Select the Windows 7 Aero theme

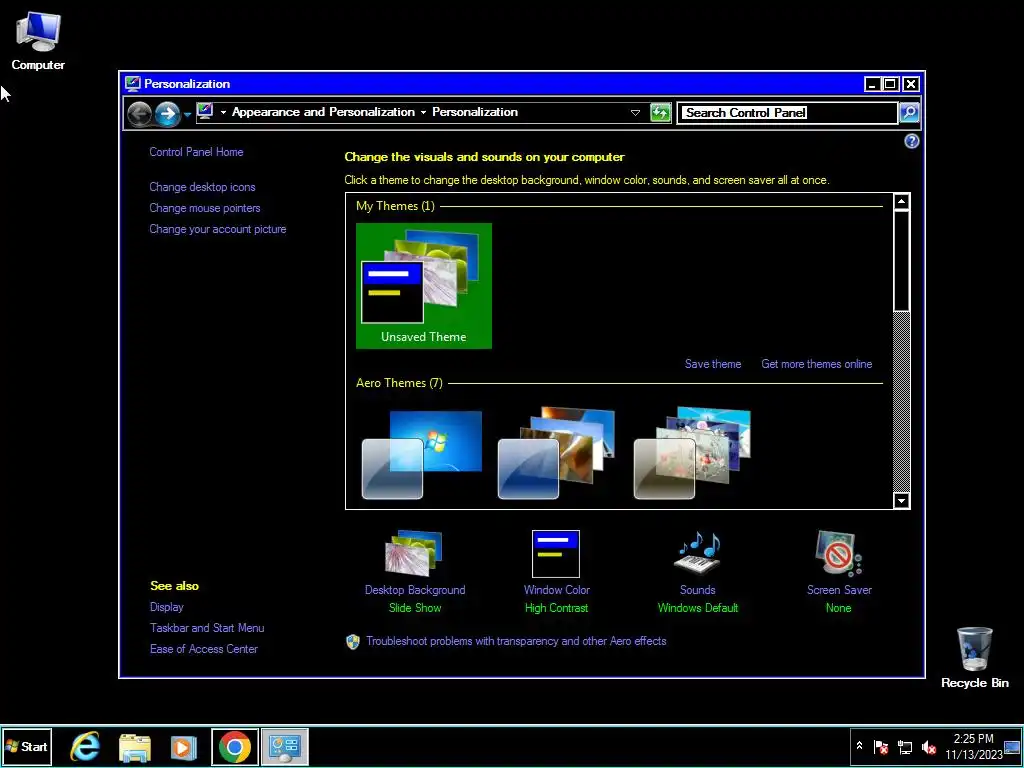pyautogui.click(x=422, y=455)
